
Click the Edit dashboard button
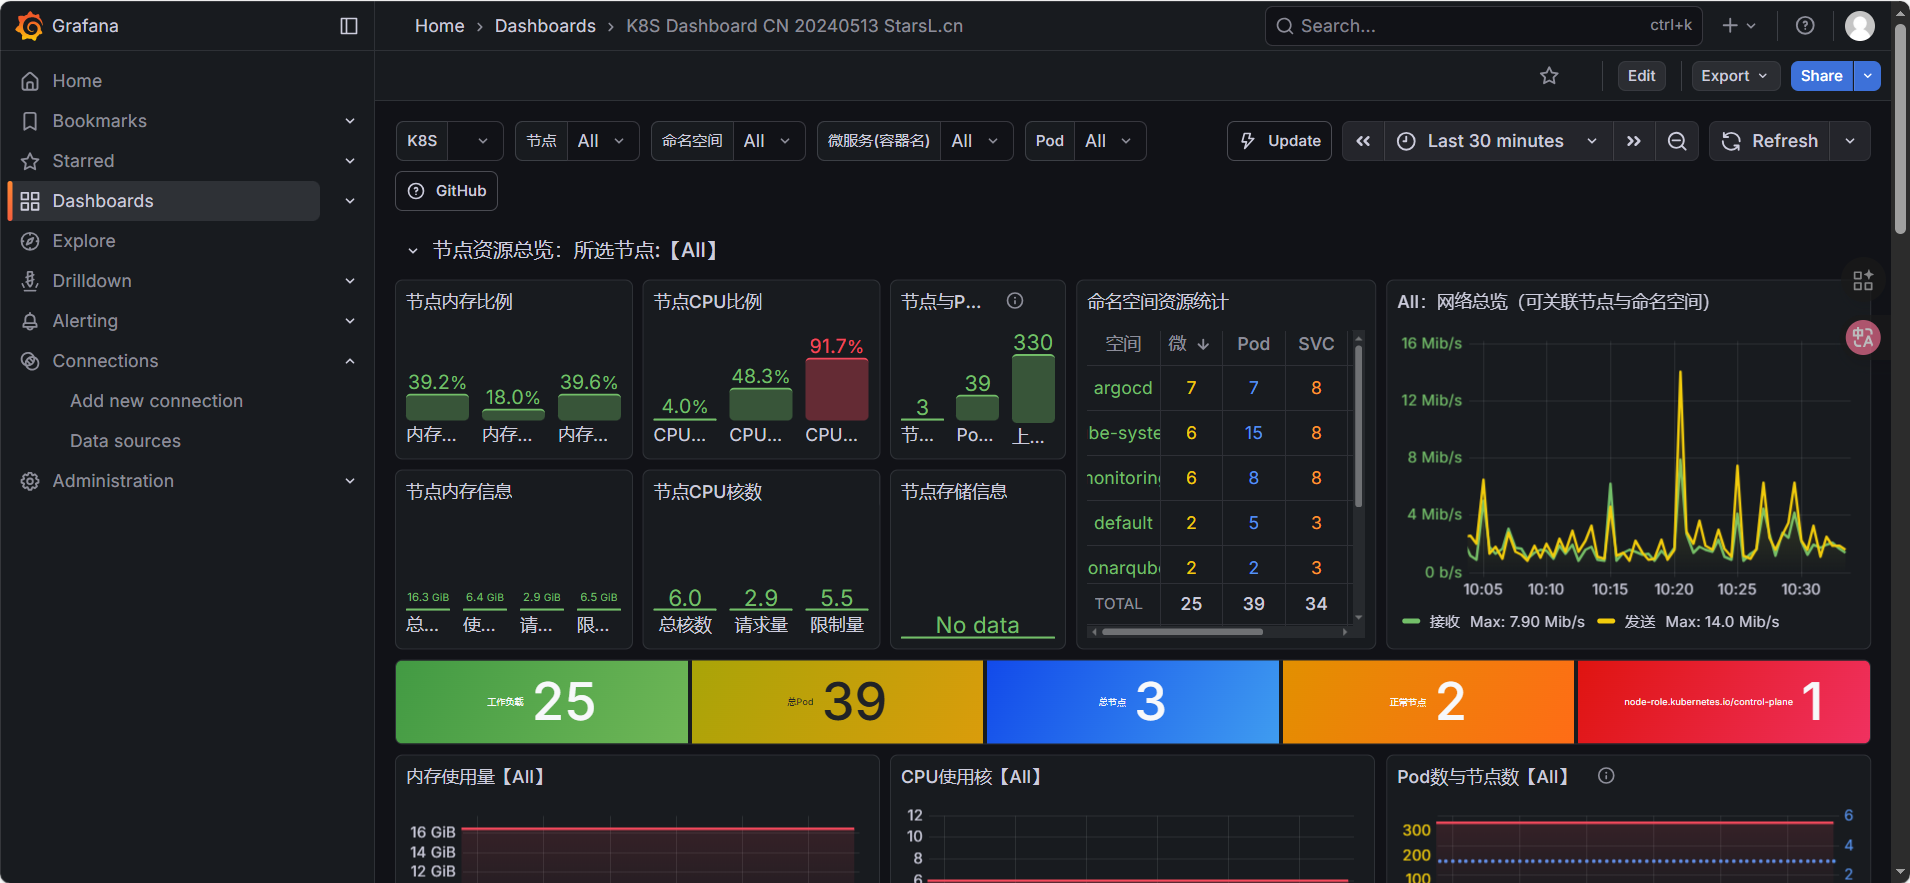tap(1641, 76)
